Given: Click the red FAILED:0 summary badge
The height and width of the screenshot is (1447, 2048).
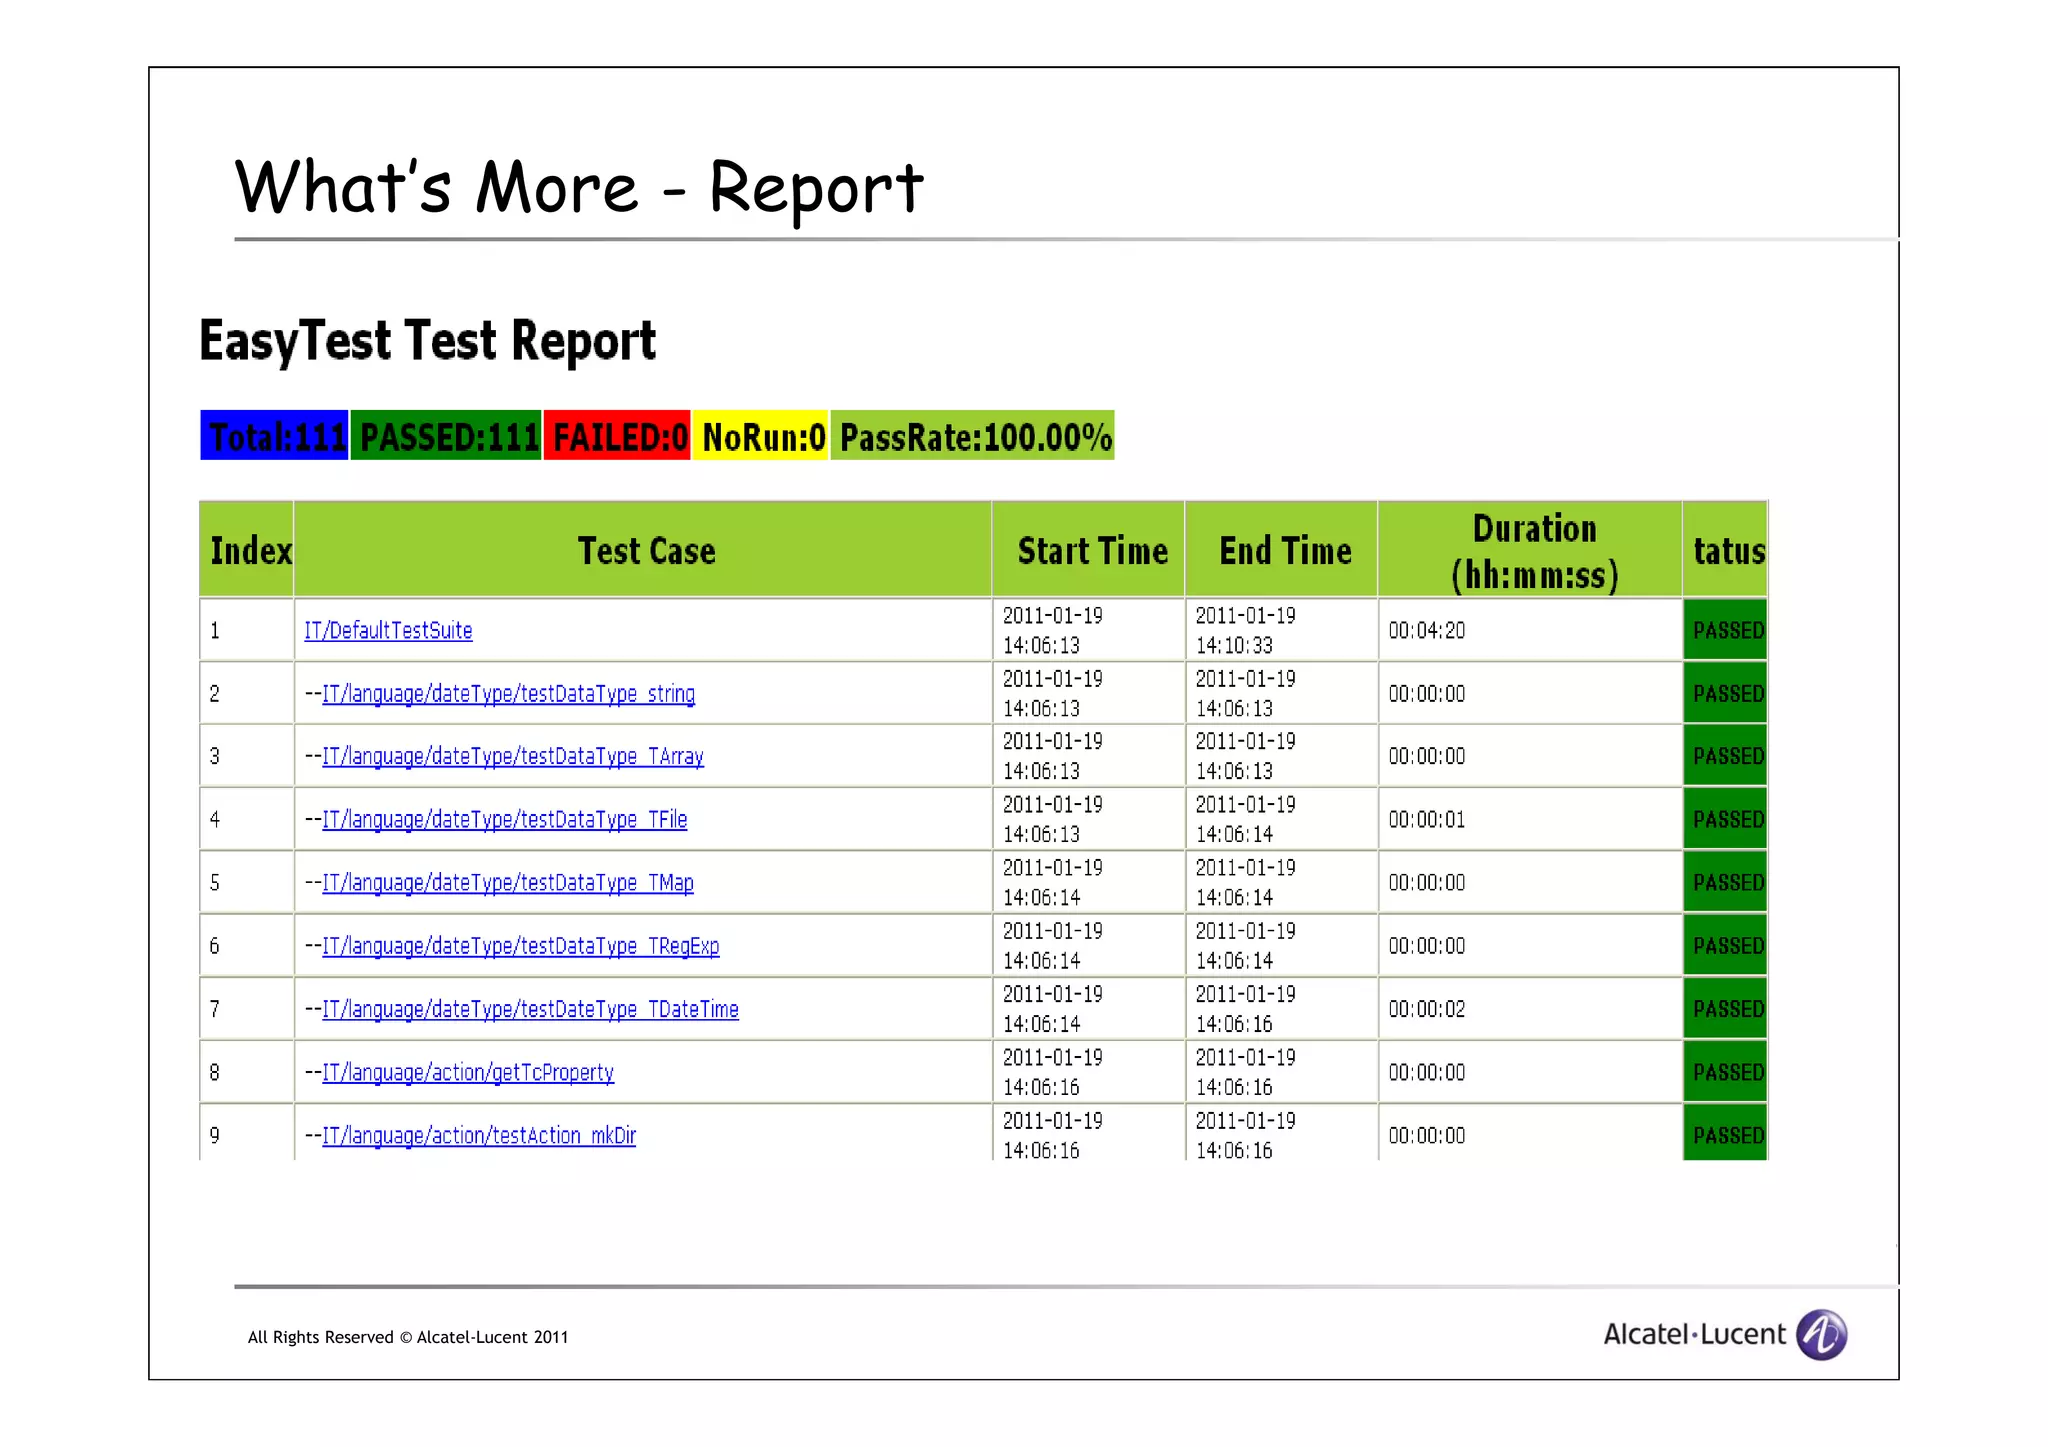Looking at the screenshot, I should pyautogui.click(x=617, y=435).
